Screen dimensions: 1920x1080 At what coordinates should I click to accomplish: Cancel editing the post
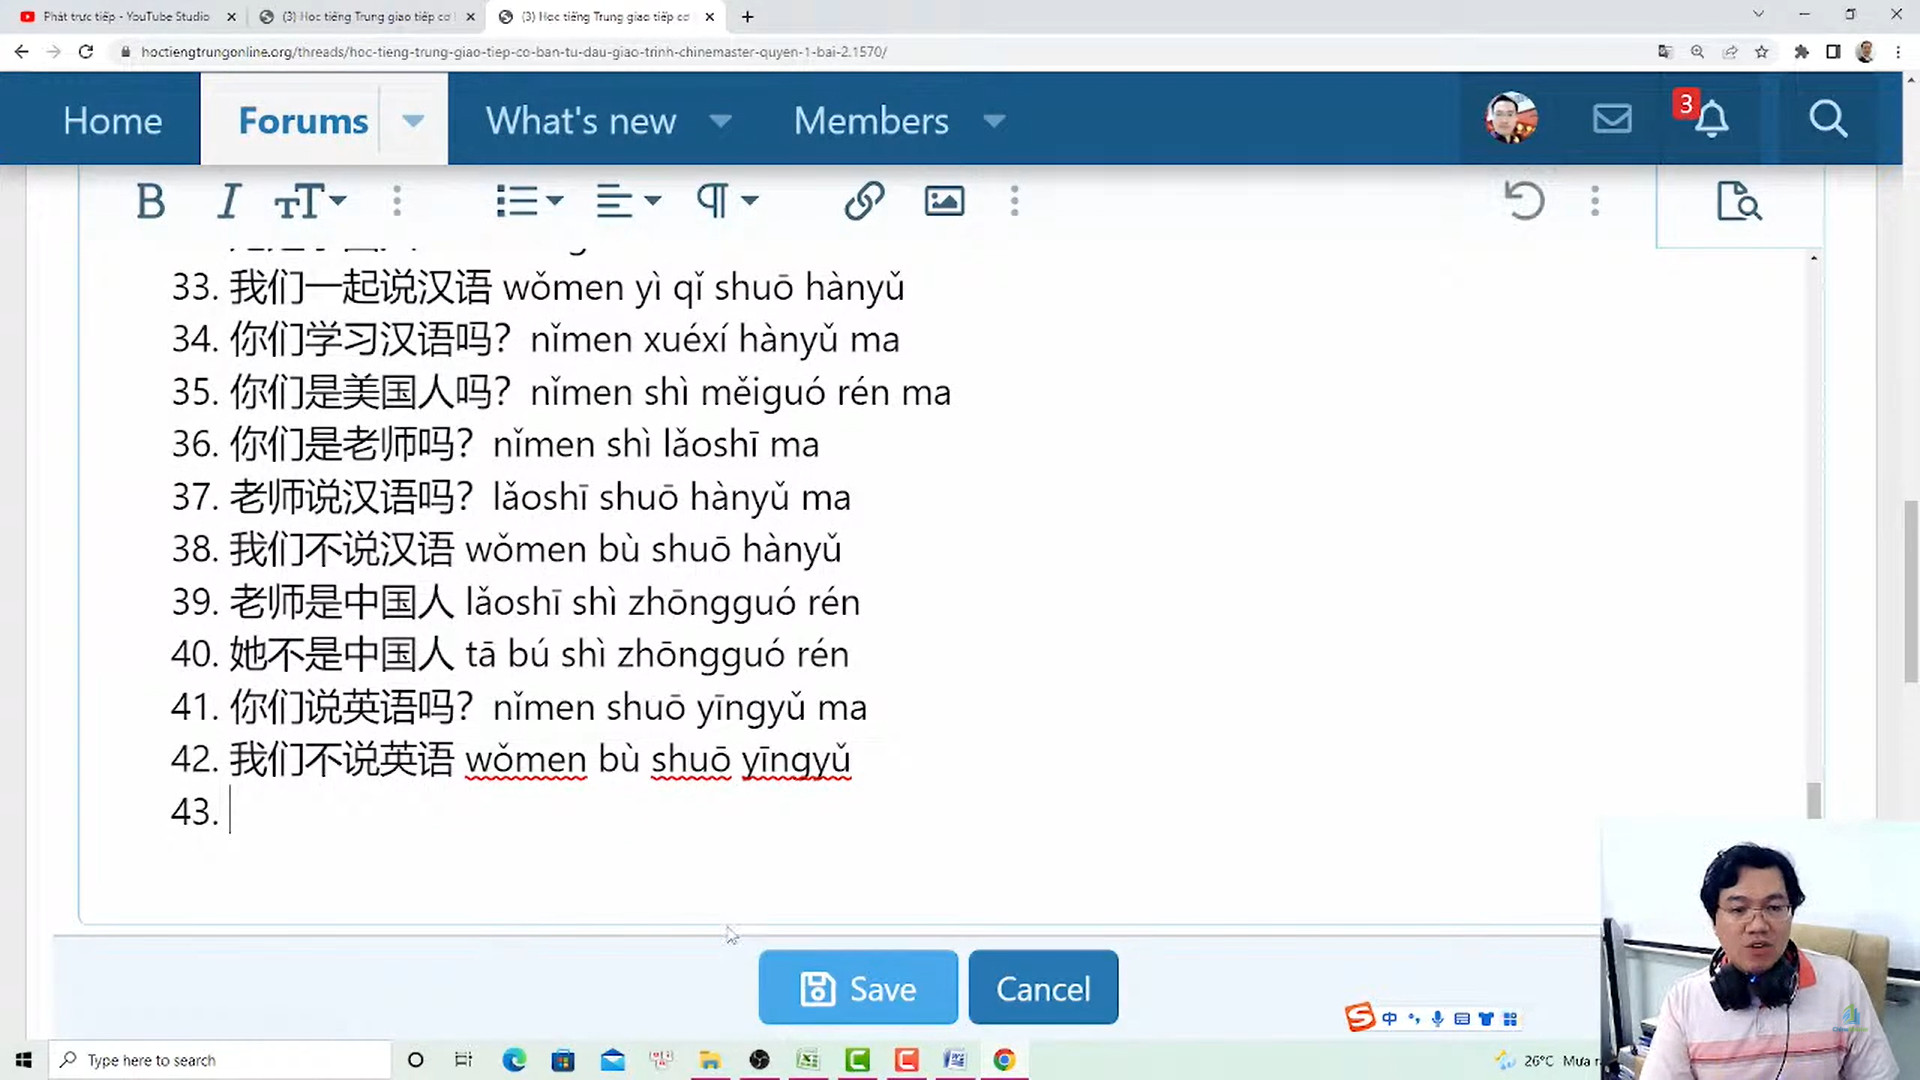[x=1043, y=988]
